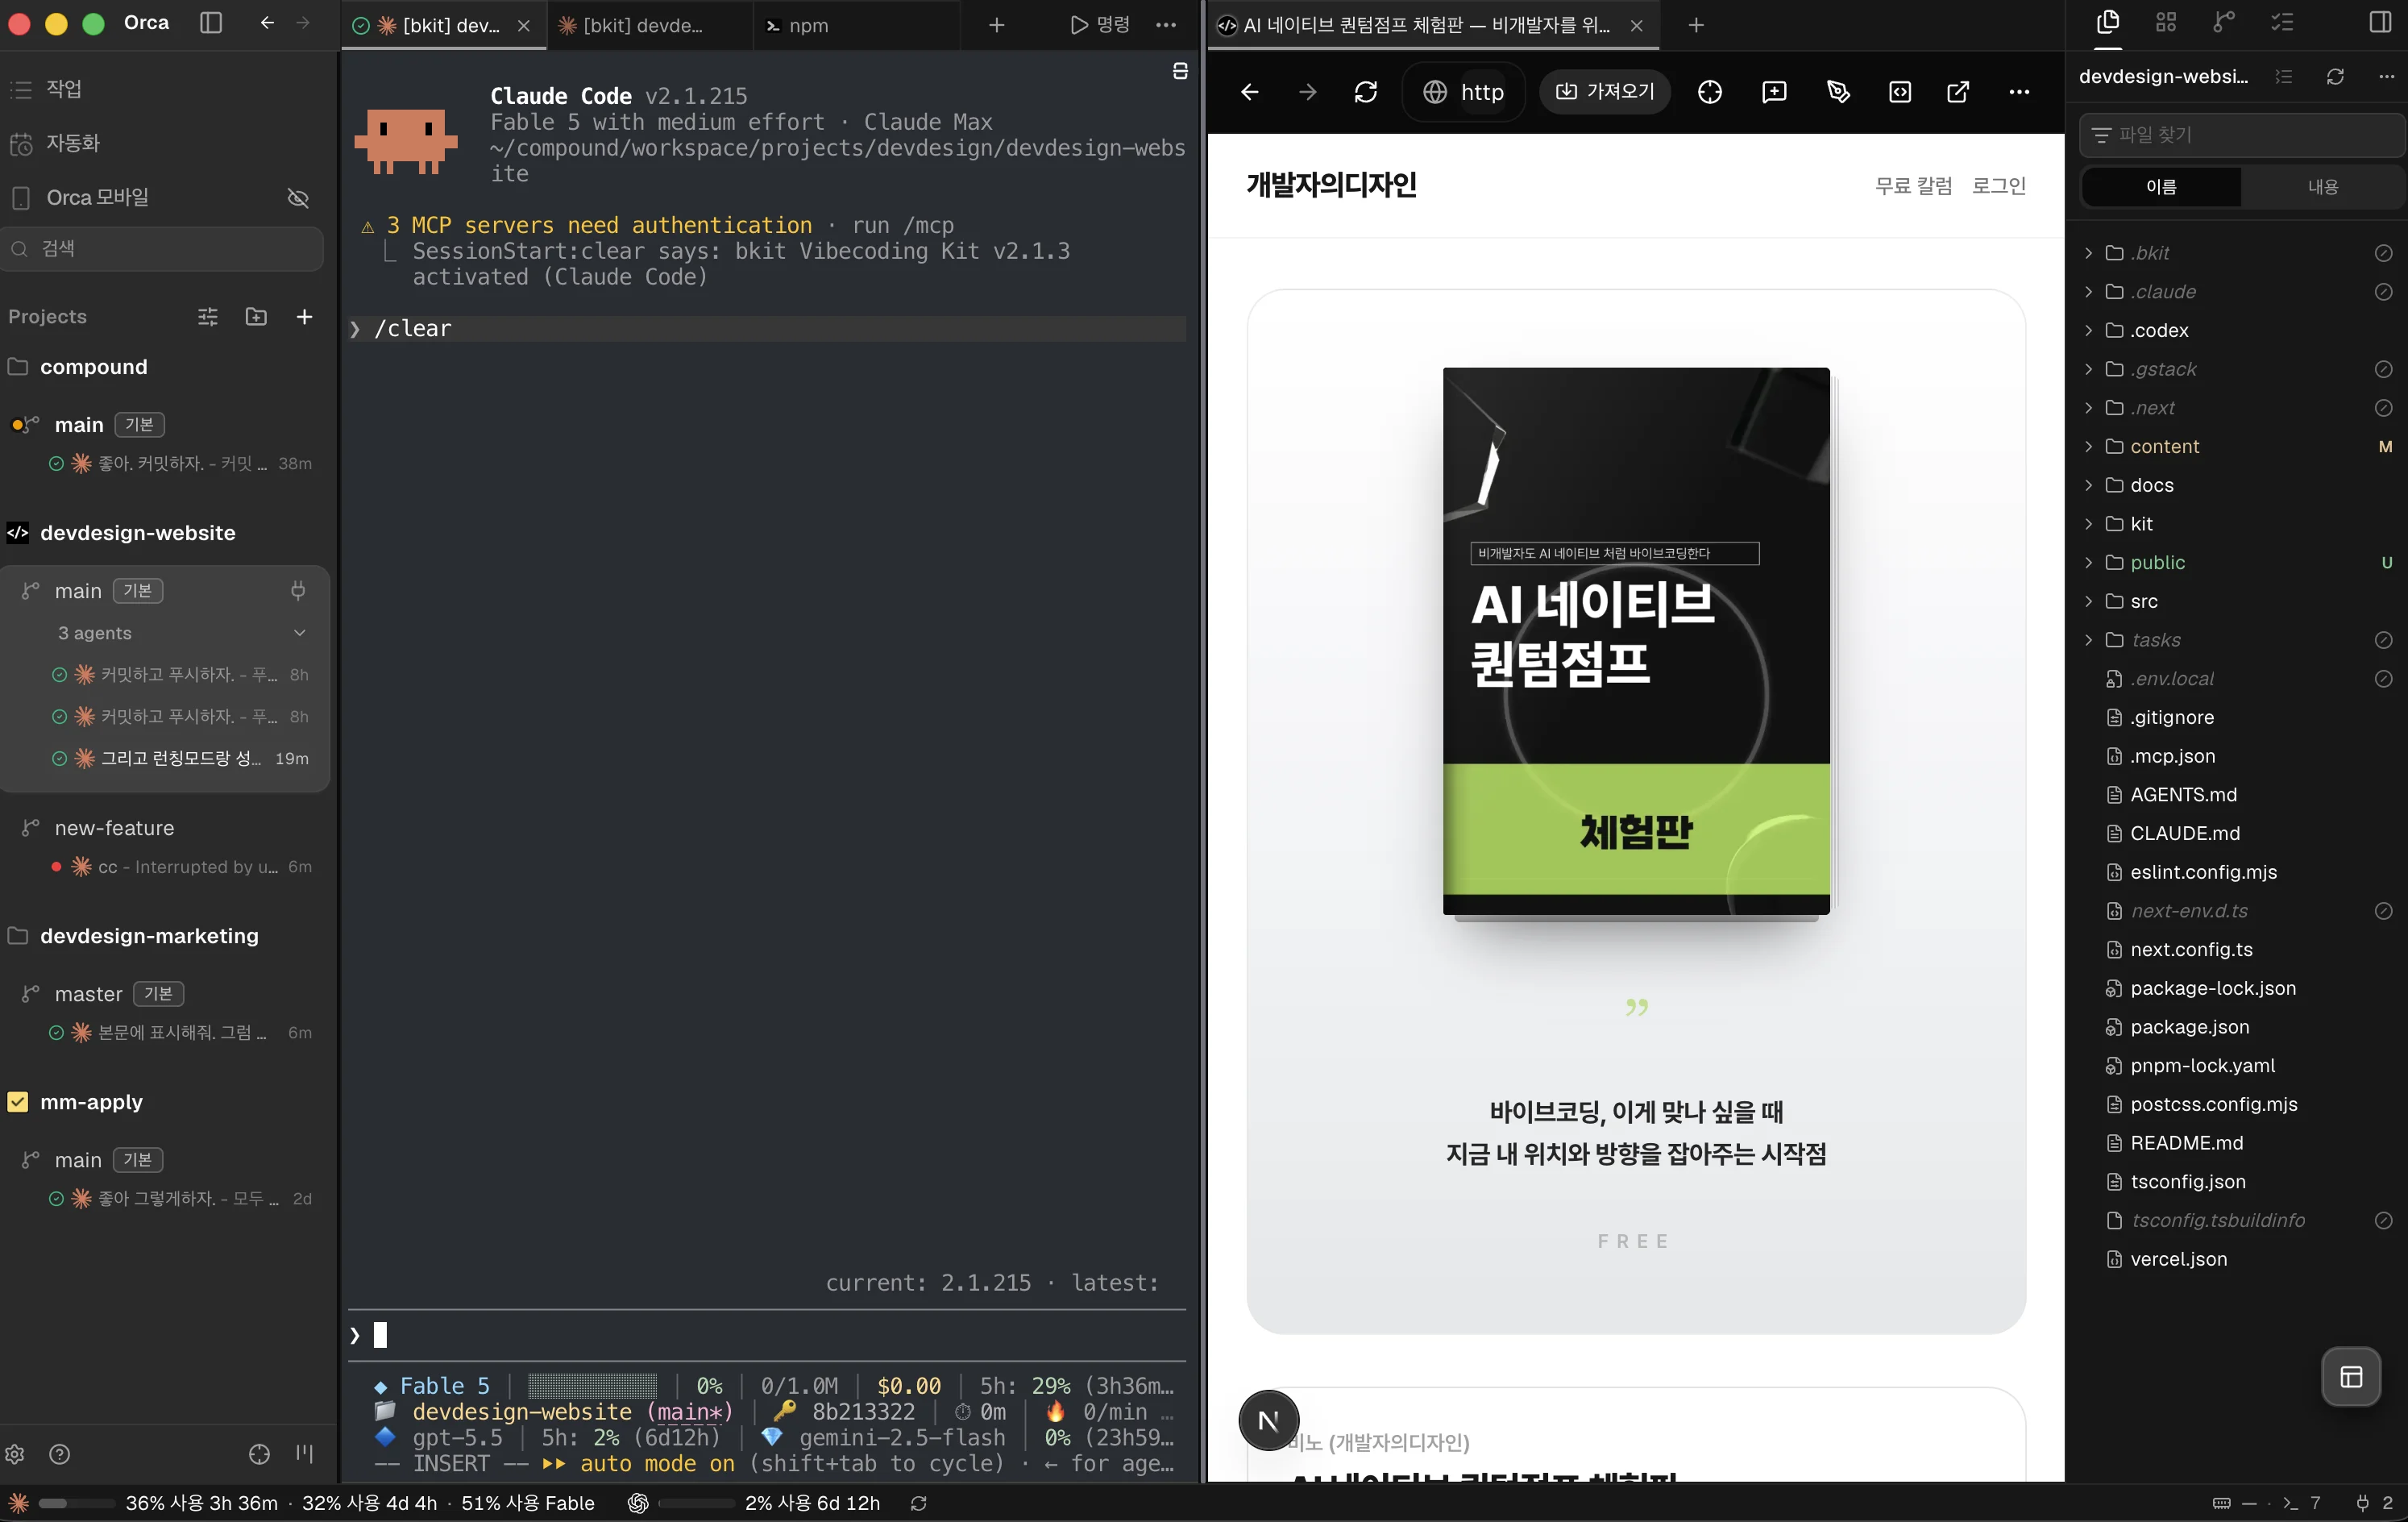Viewport: 2408px width, 1522px height.
Task: Click the 파일 찾기 file filter field
Action: (2242, 135)
